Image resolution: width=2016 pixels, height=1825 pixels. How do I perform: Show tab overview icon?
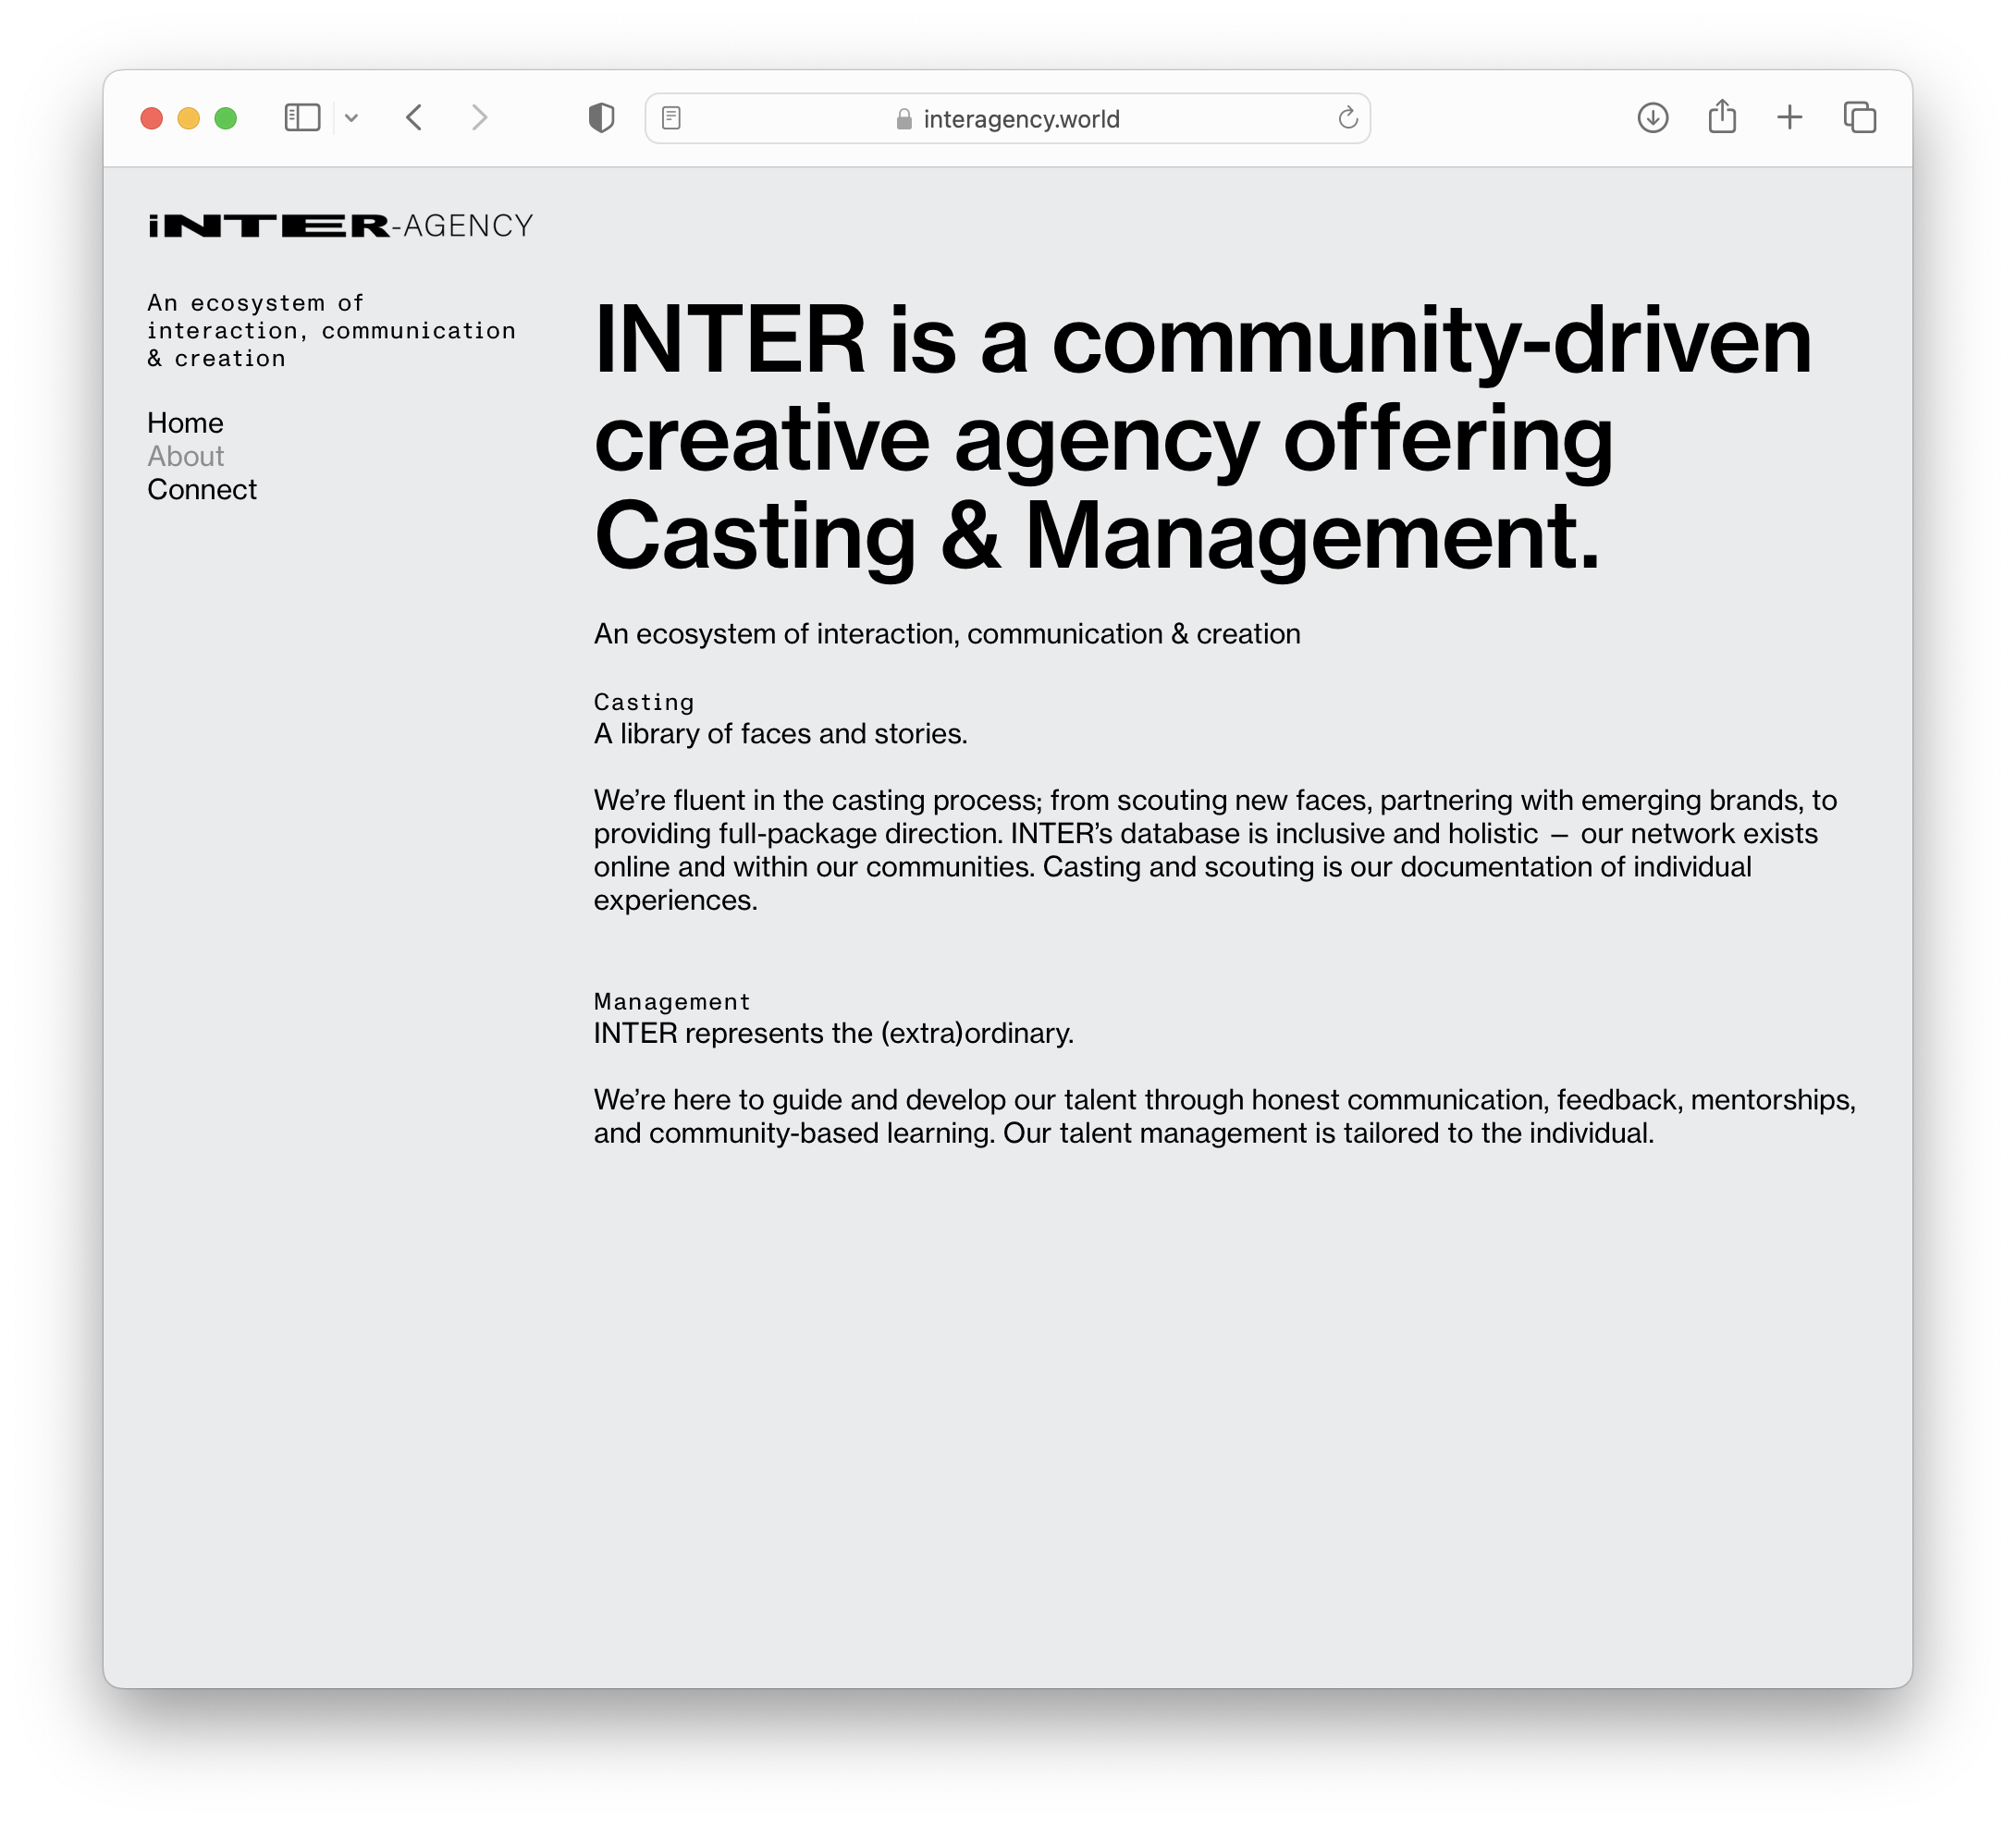(x=1859, y=118)
